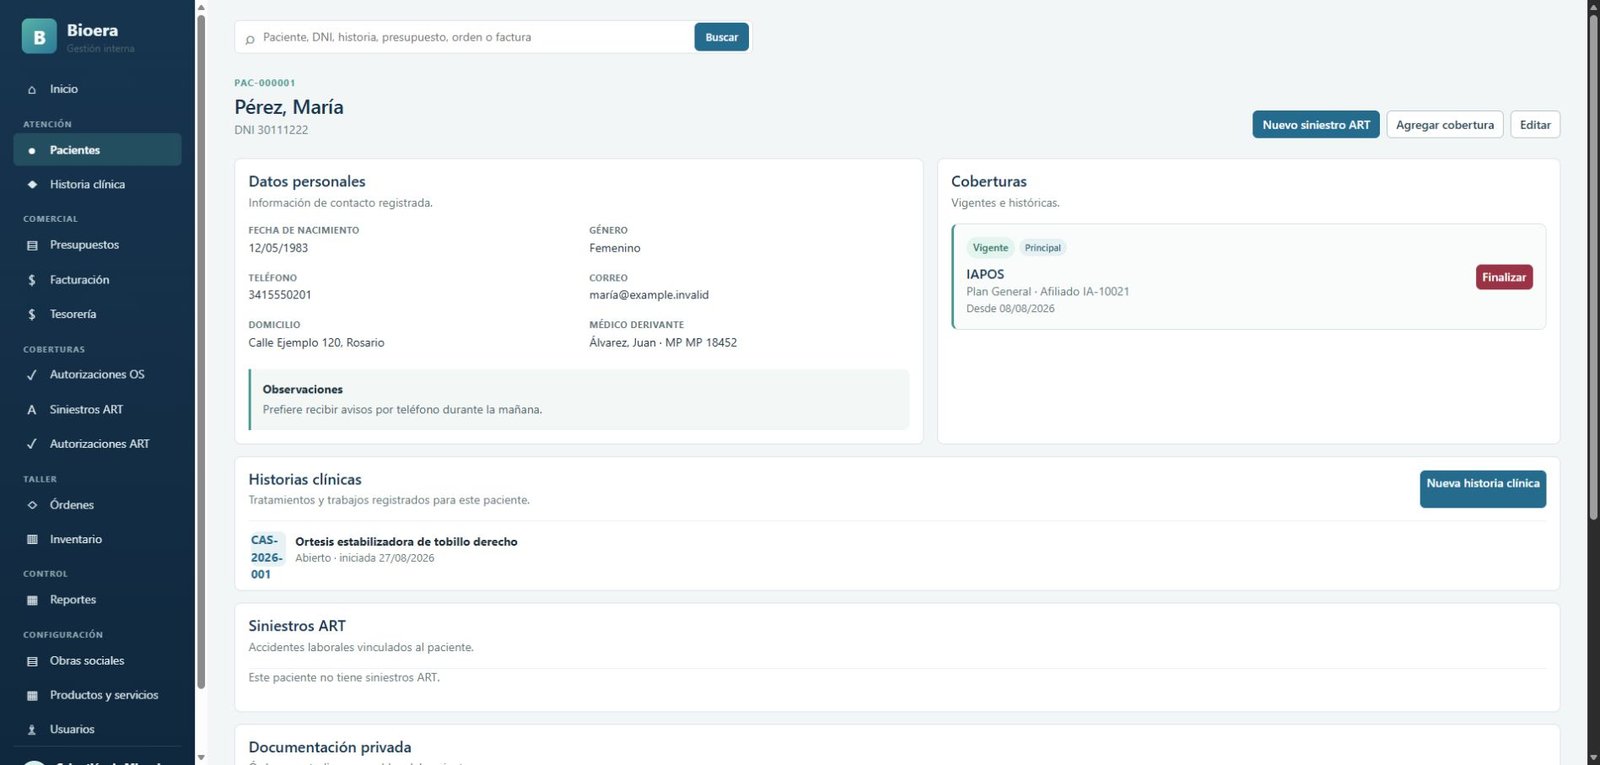This screenshot has height=765, width=1600.
Task: Open Presupuestos in the sidebar
Action: pyautogui.click(x=97, y=245)
